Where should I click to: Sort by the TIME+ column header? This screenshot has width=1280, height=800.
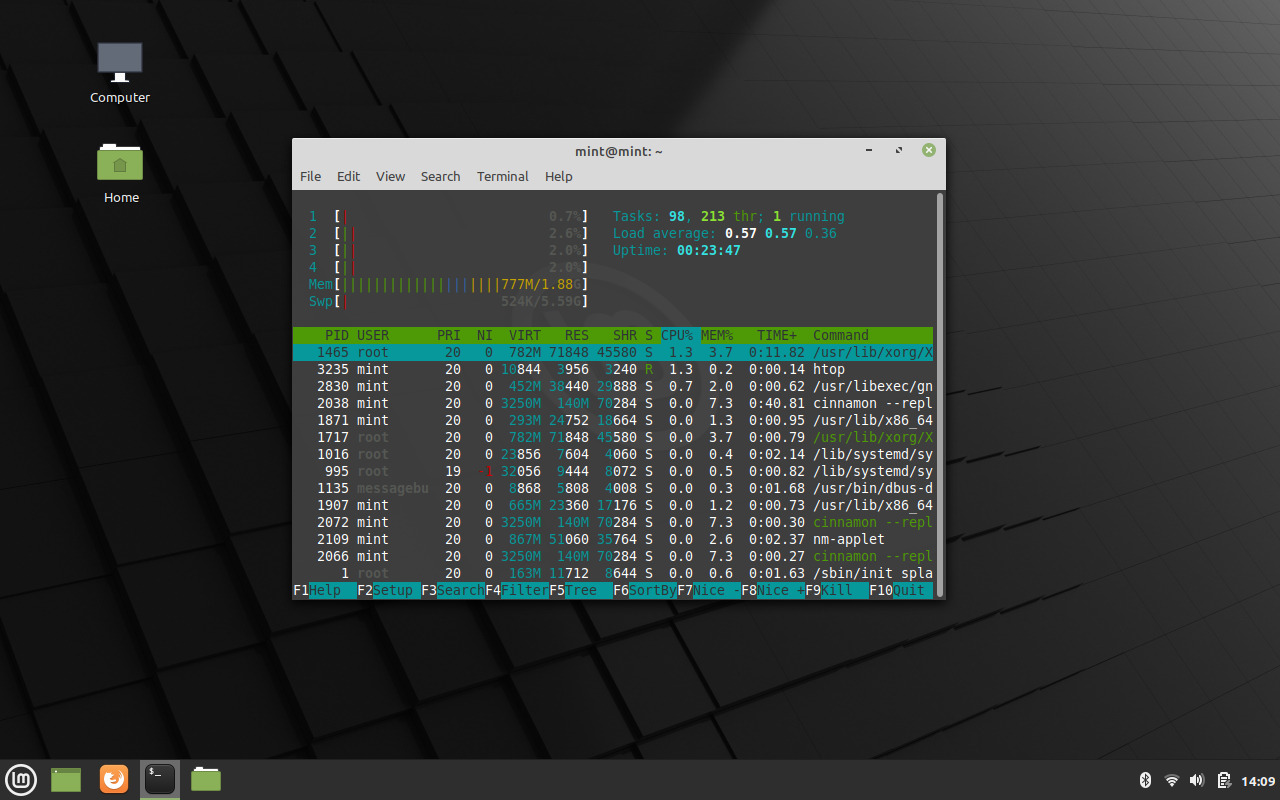coord(777,335)
